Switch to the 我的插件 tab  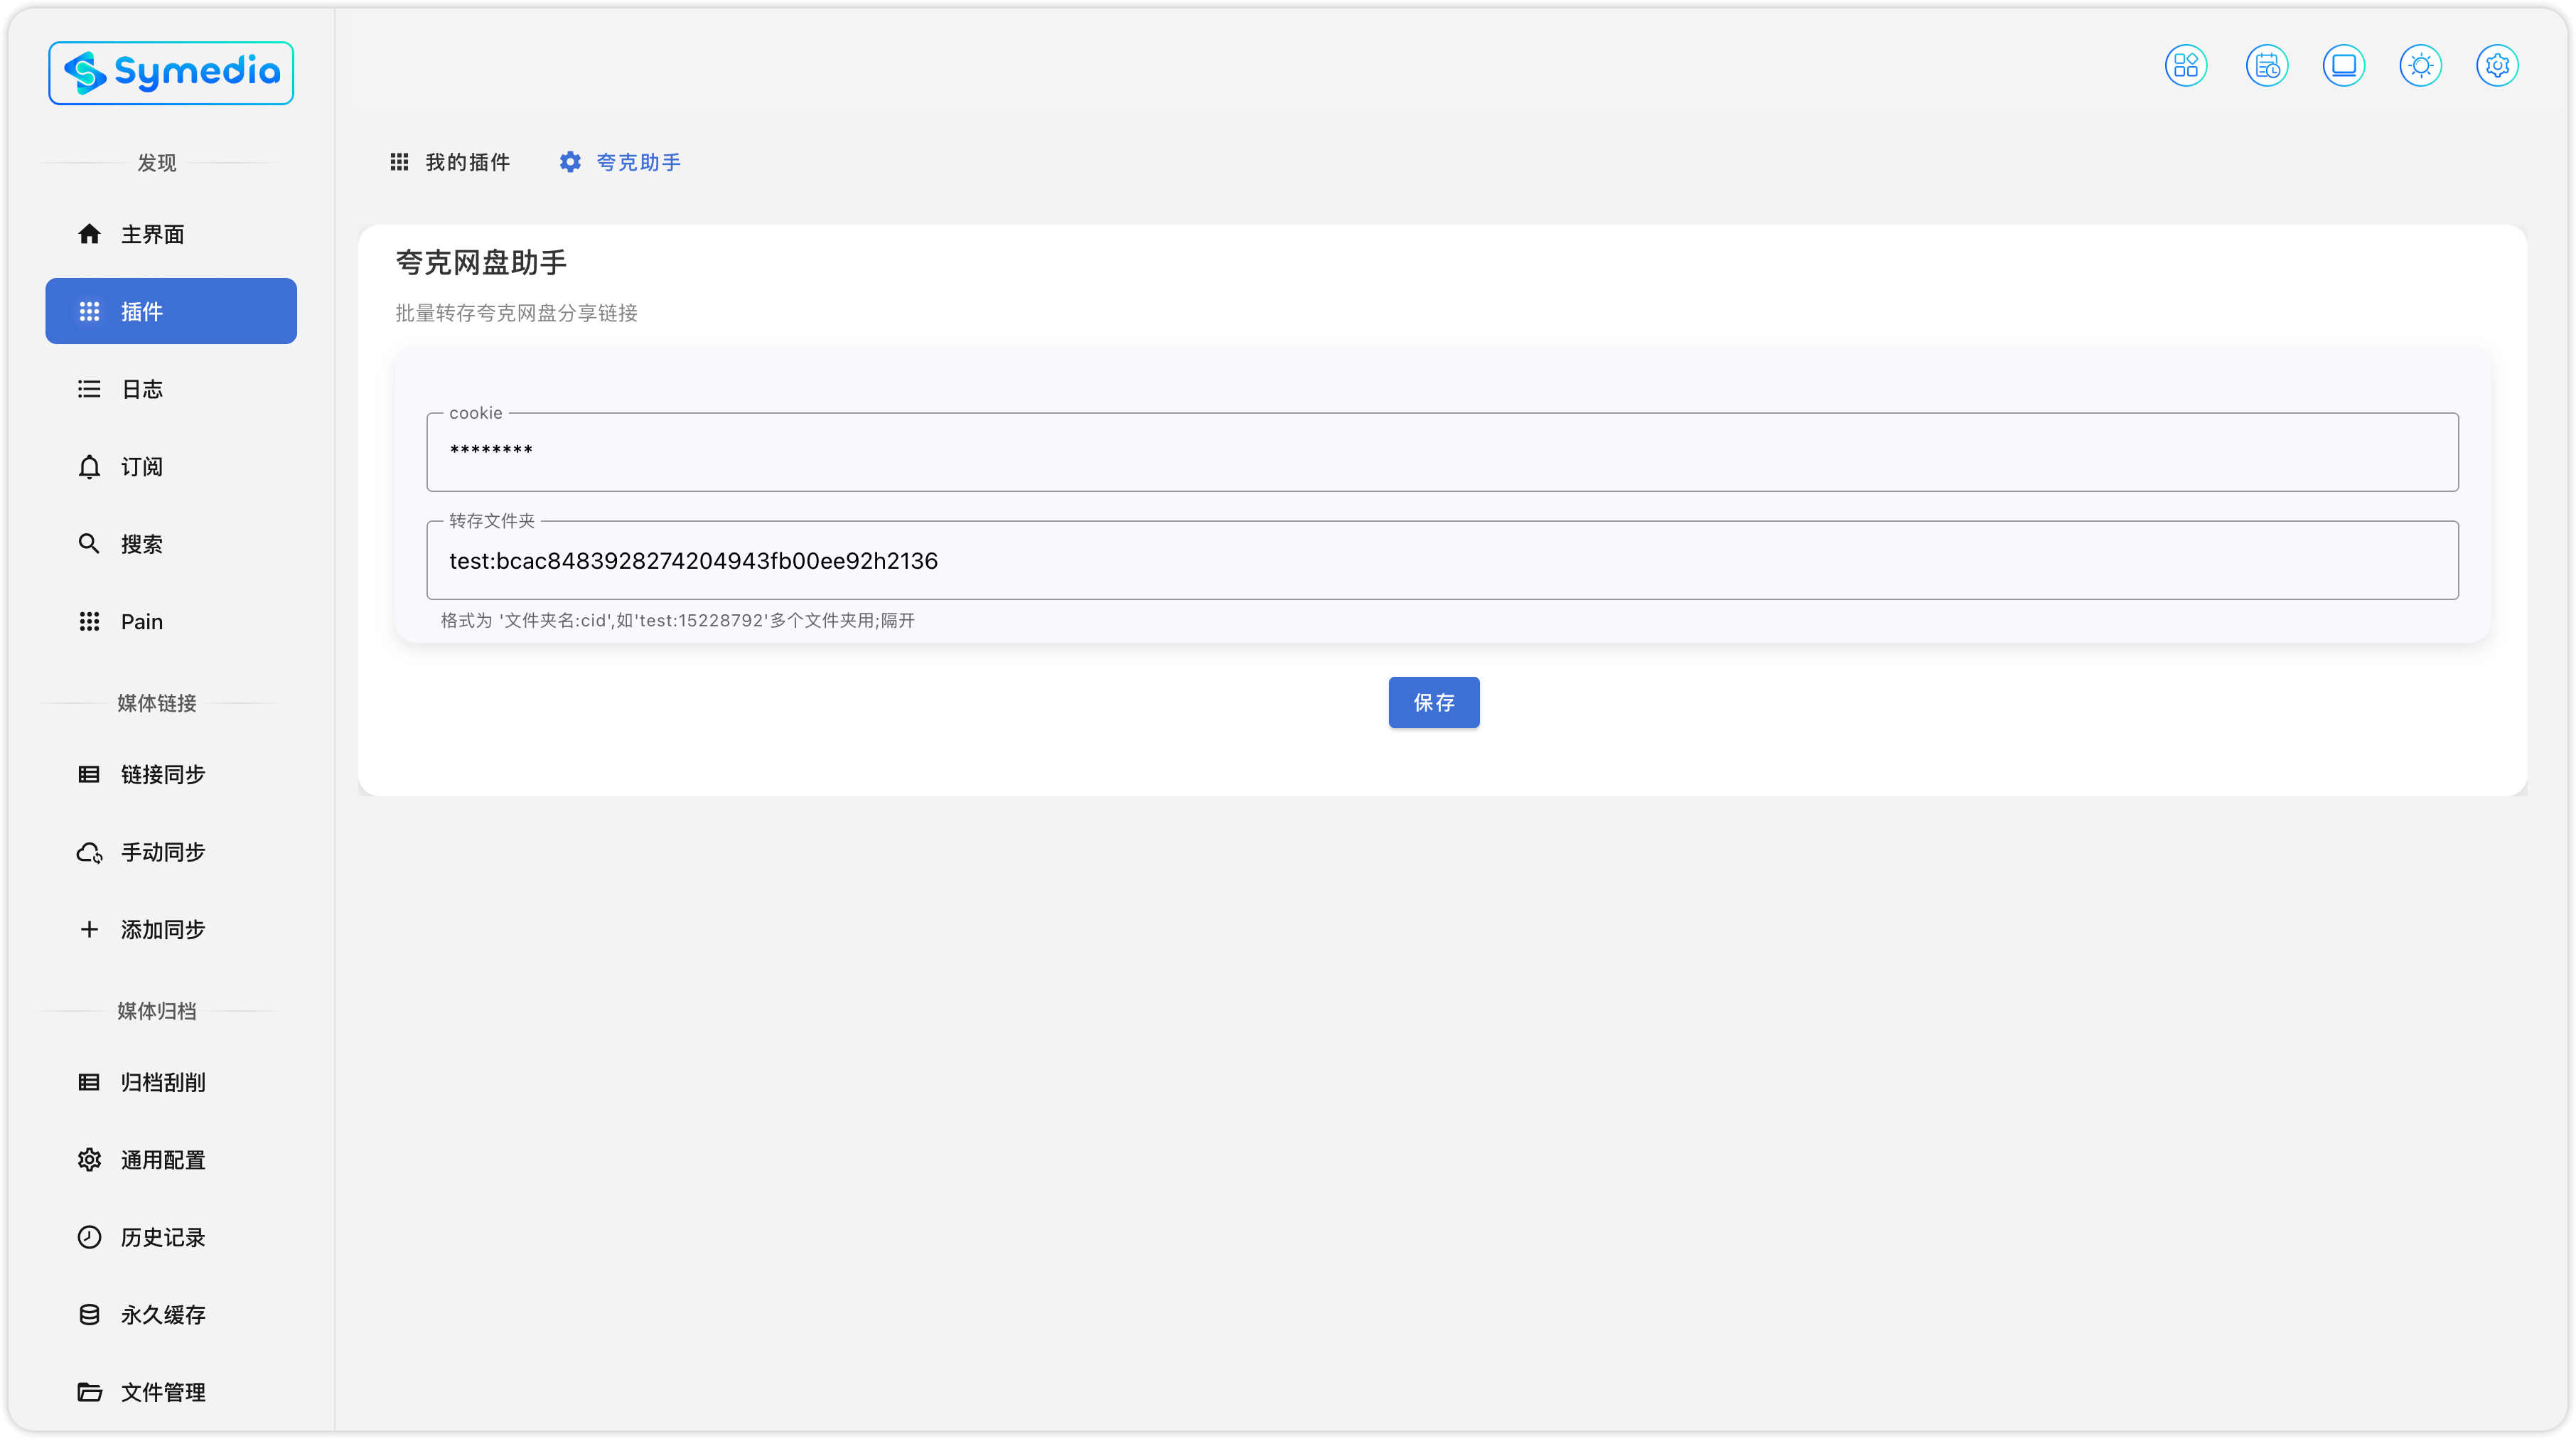tap(450, 162)
